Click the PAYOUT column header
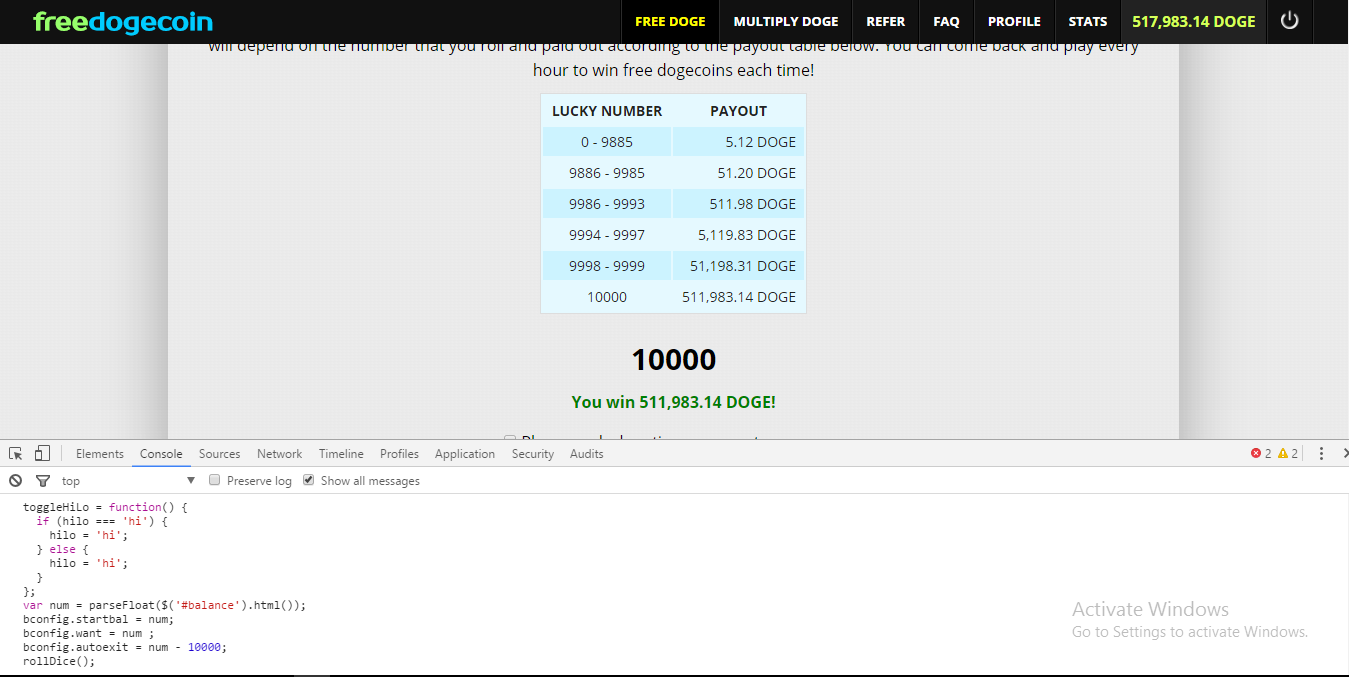 tap(738, 111)
